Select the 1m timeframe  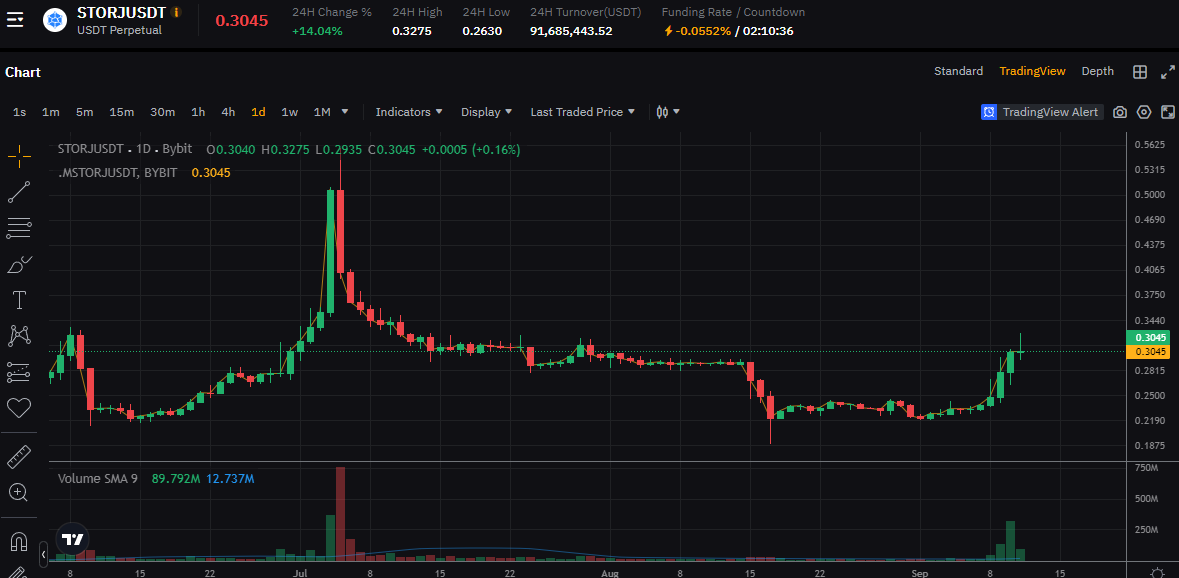click(50, 112)
